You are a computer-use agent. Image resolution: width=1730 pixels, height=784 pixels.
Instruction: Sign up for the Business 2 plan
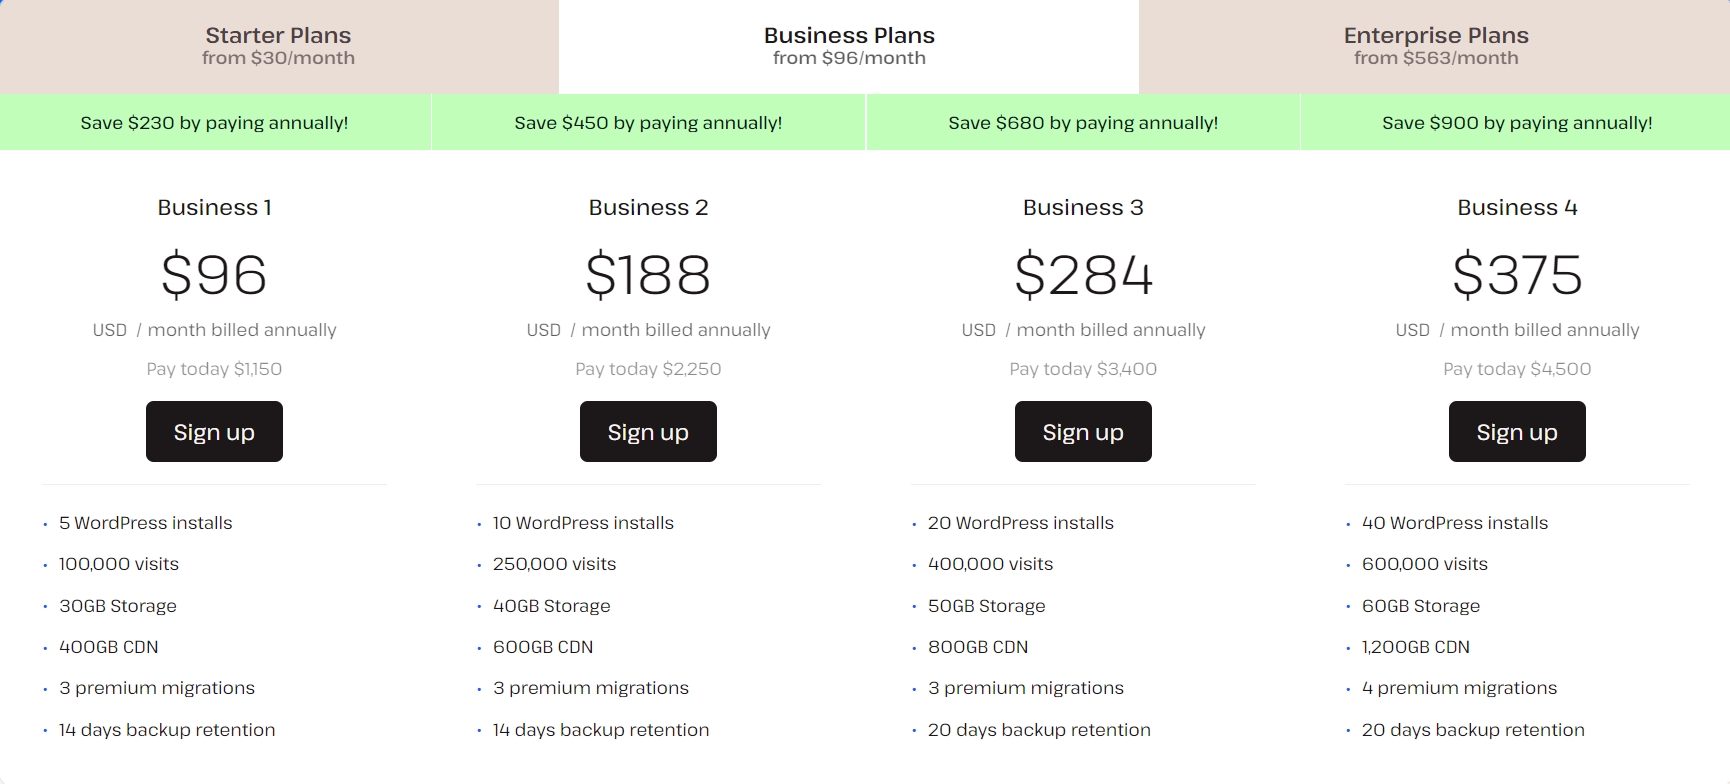coord(647,431)
